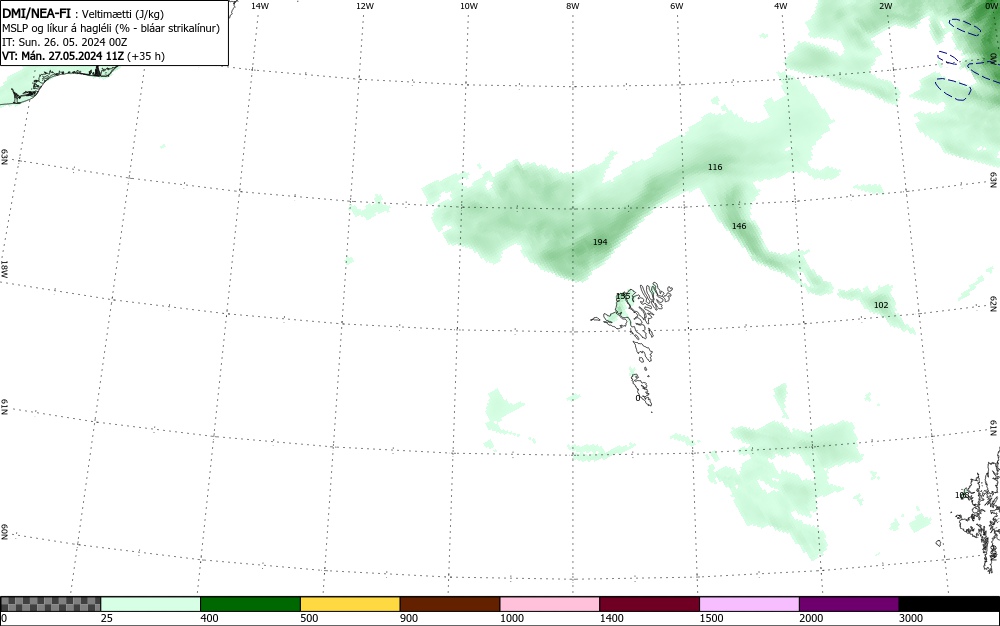1000x626 pixels.
Task: Click the light purple 1500–2000 legend swatch
Action: pyautogui.click(x=749, y=604)
